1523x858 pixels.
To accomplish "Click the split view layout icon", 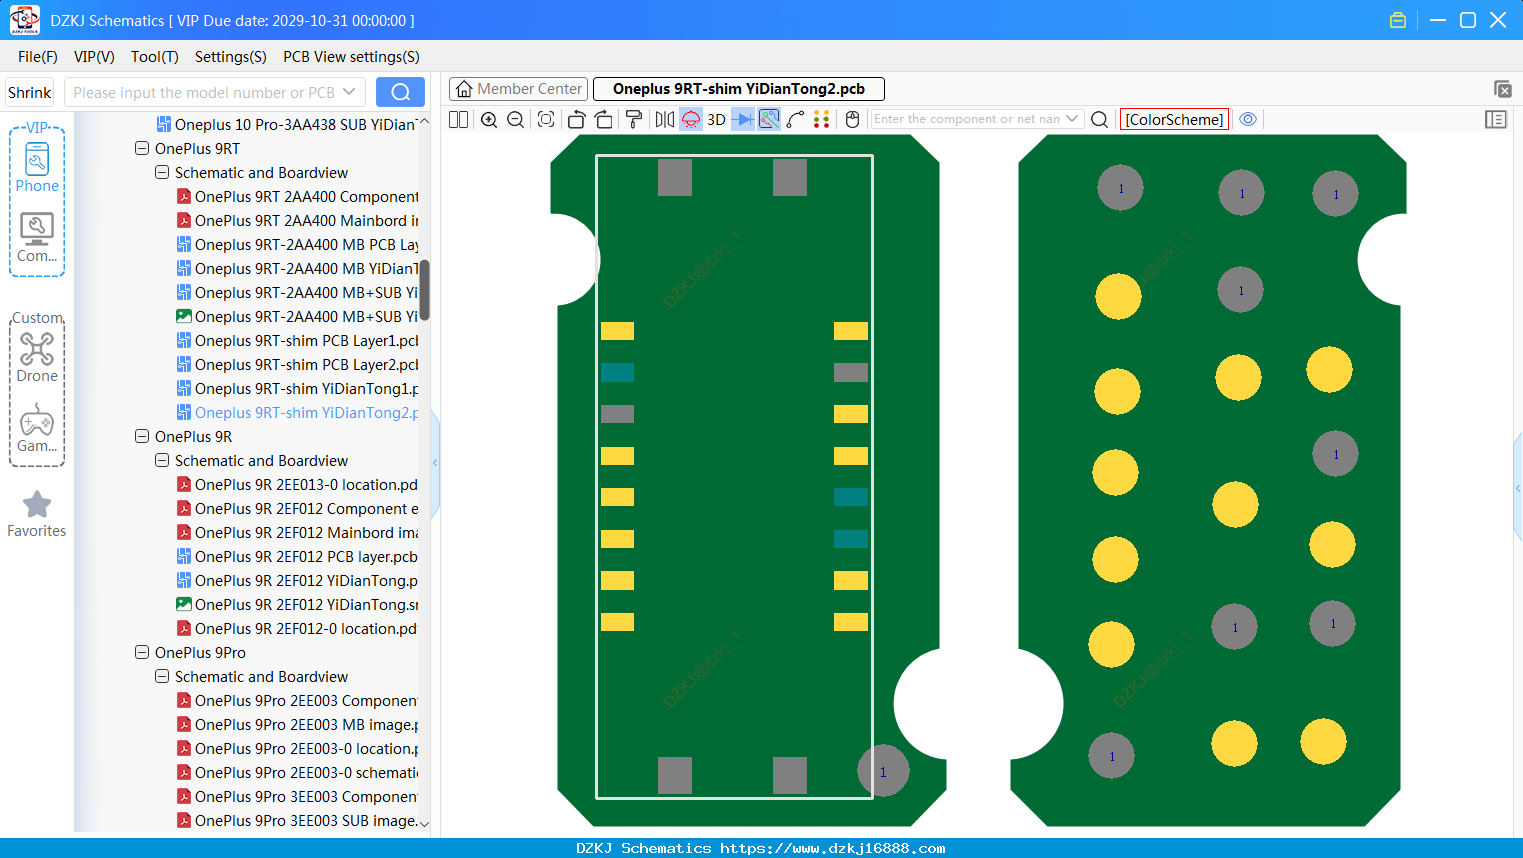I will [x=459, y=120].
